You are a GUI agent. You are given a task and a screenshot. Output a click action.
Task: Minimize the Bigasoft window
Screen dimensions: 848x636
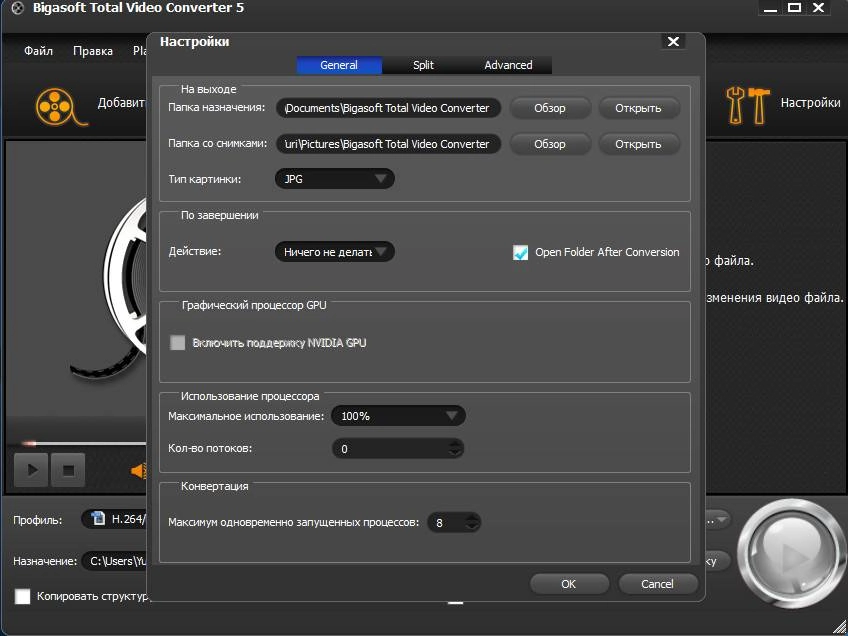click(x=770, y=9)
